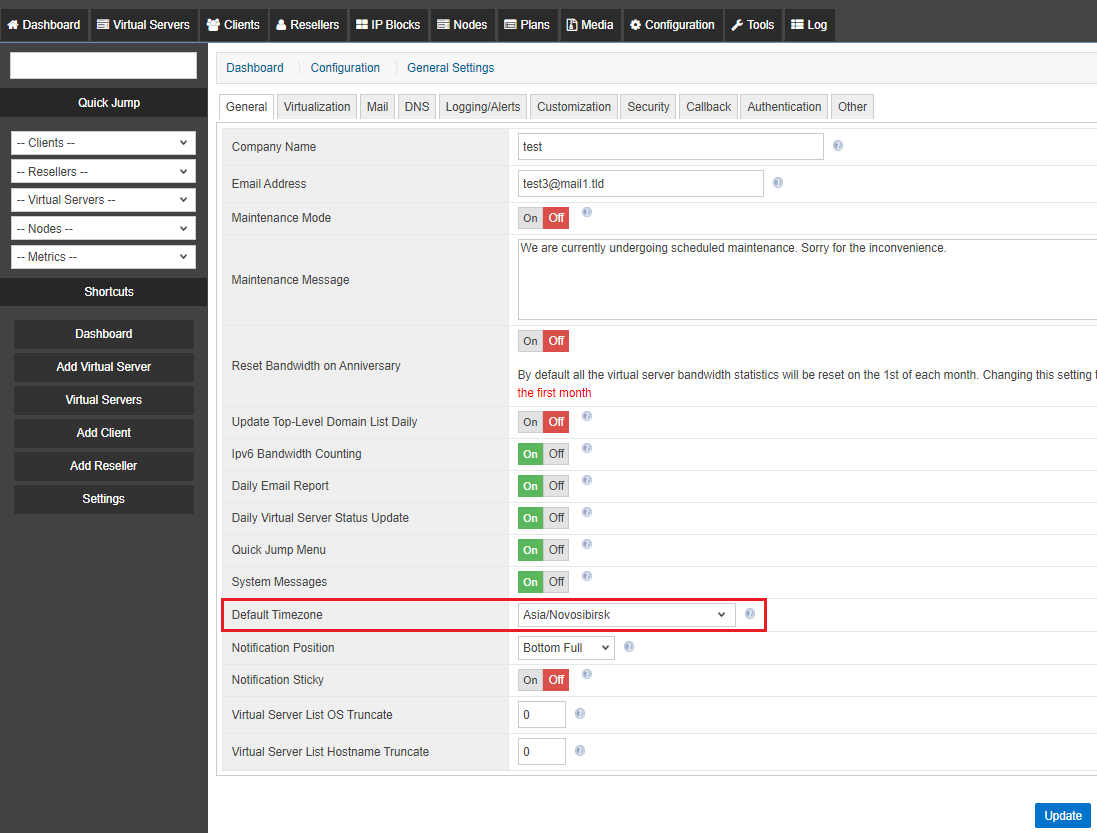
Task: Click help icon next to Default Timezone
Action: [750, 613]
